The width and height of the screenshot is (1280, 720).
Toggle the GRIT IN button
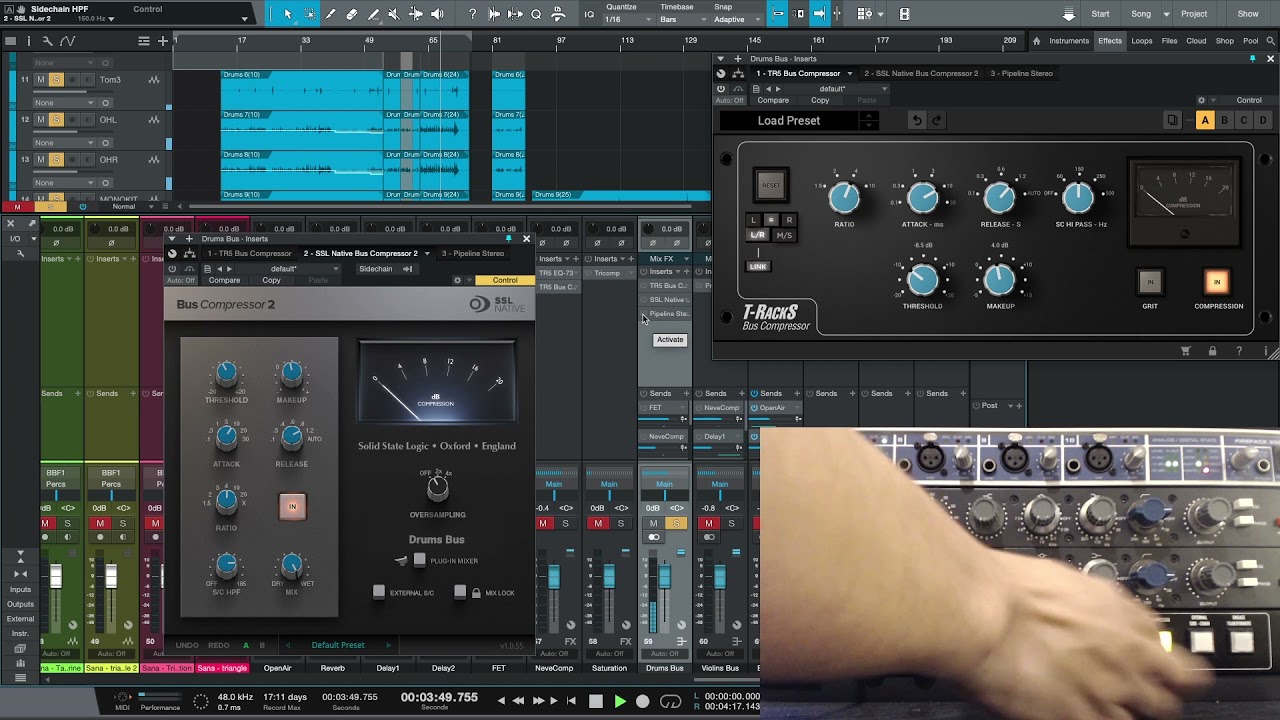coord(1150,282)
